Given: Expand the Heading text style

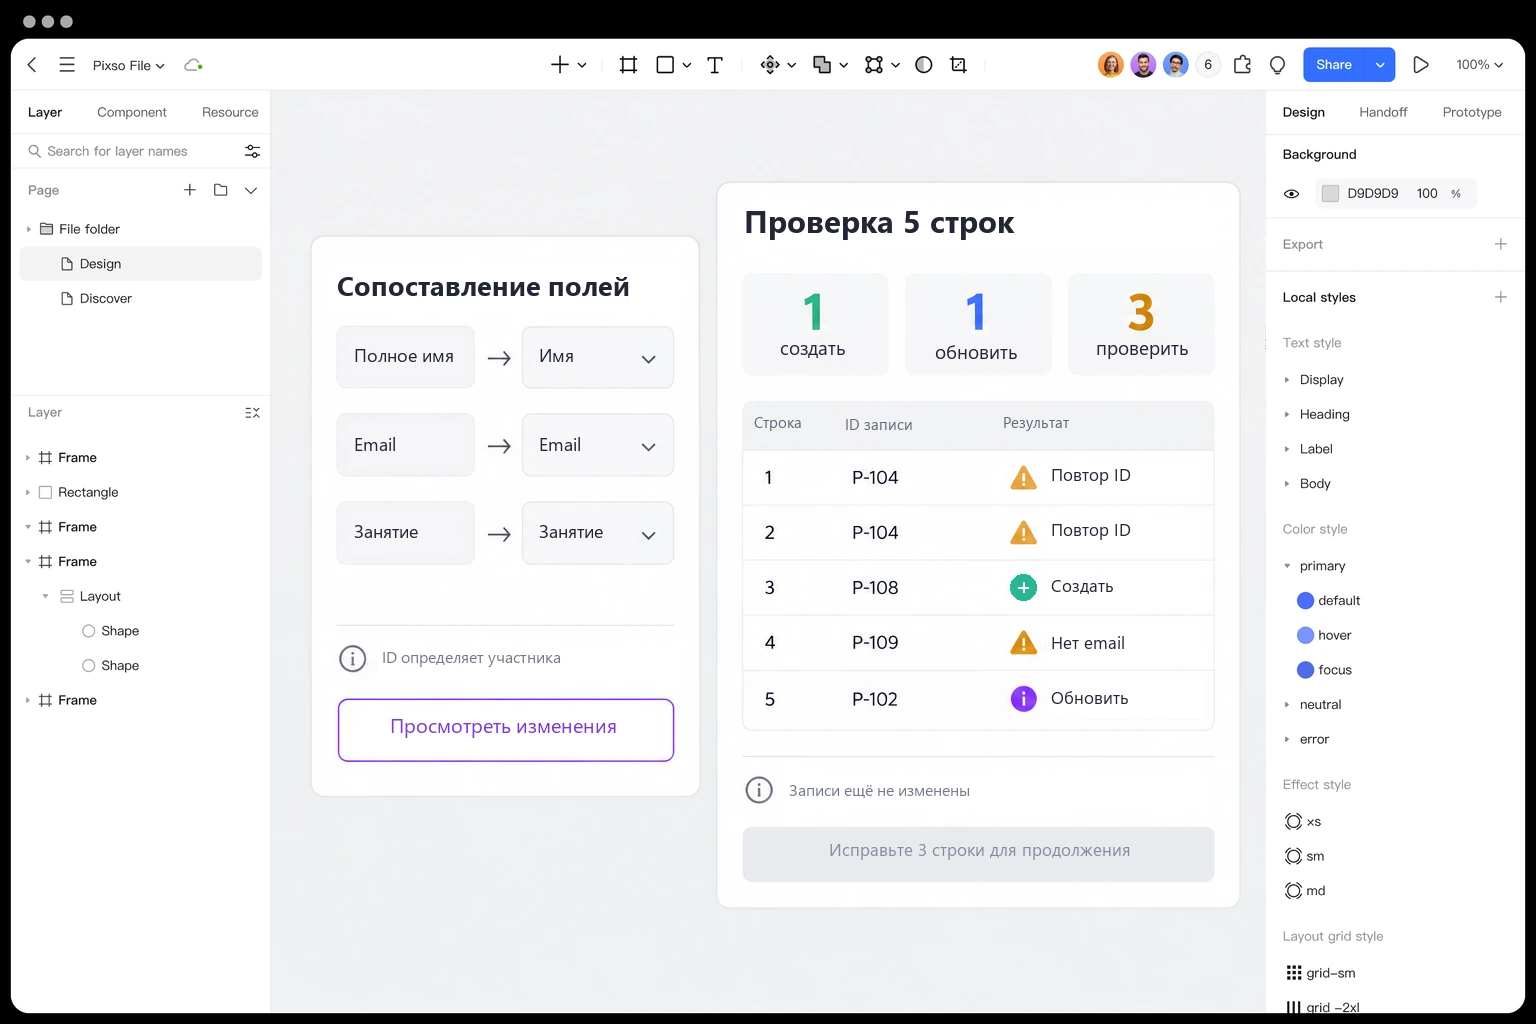Looking at the screenshot, I should pyautogui.click(x=1287, y=414).
